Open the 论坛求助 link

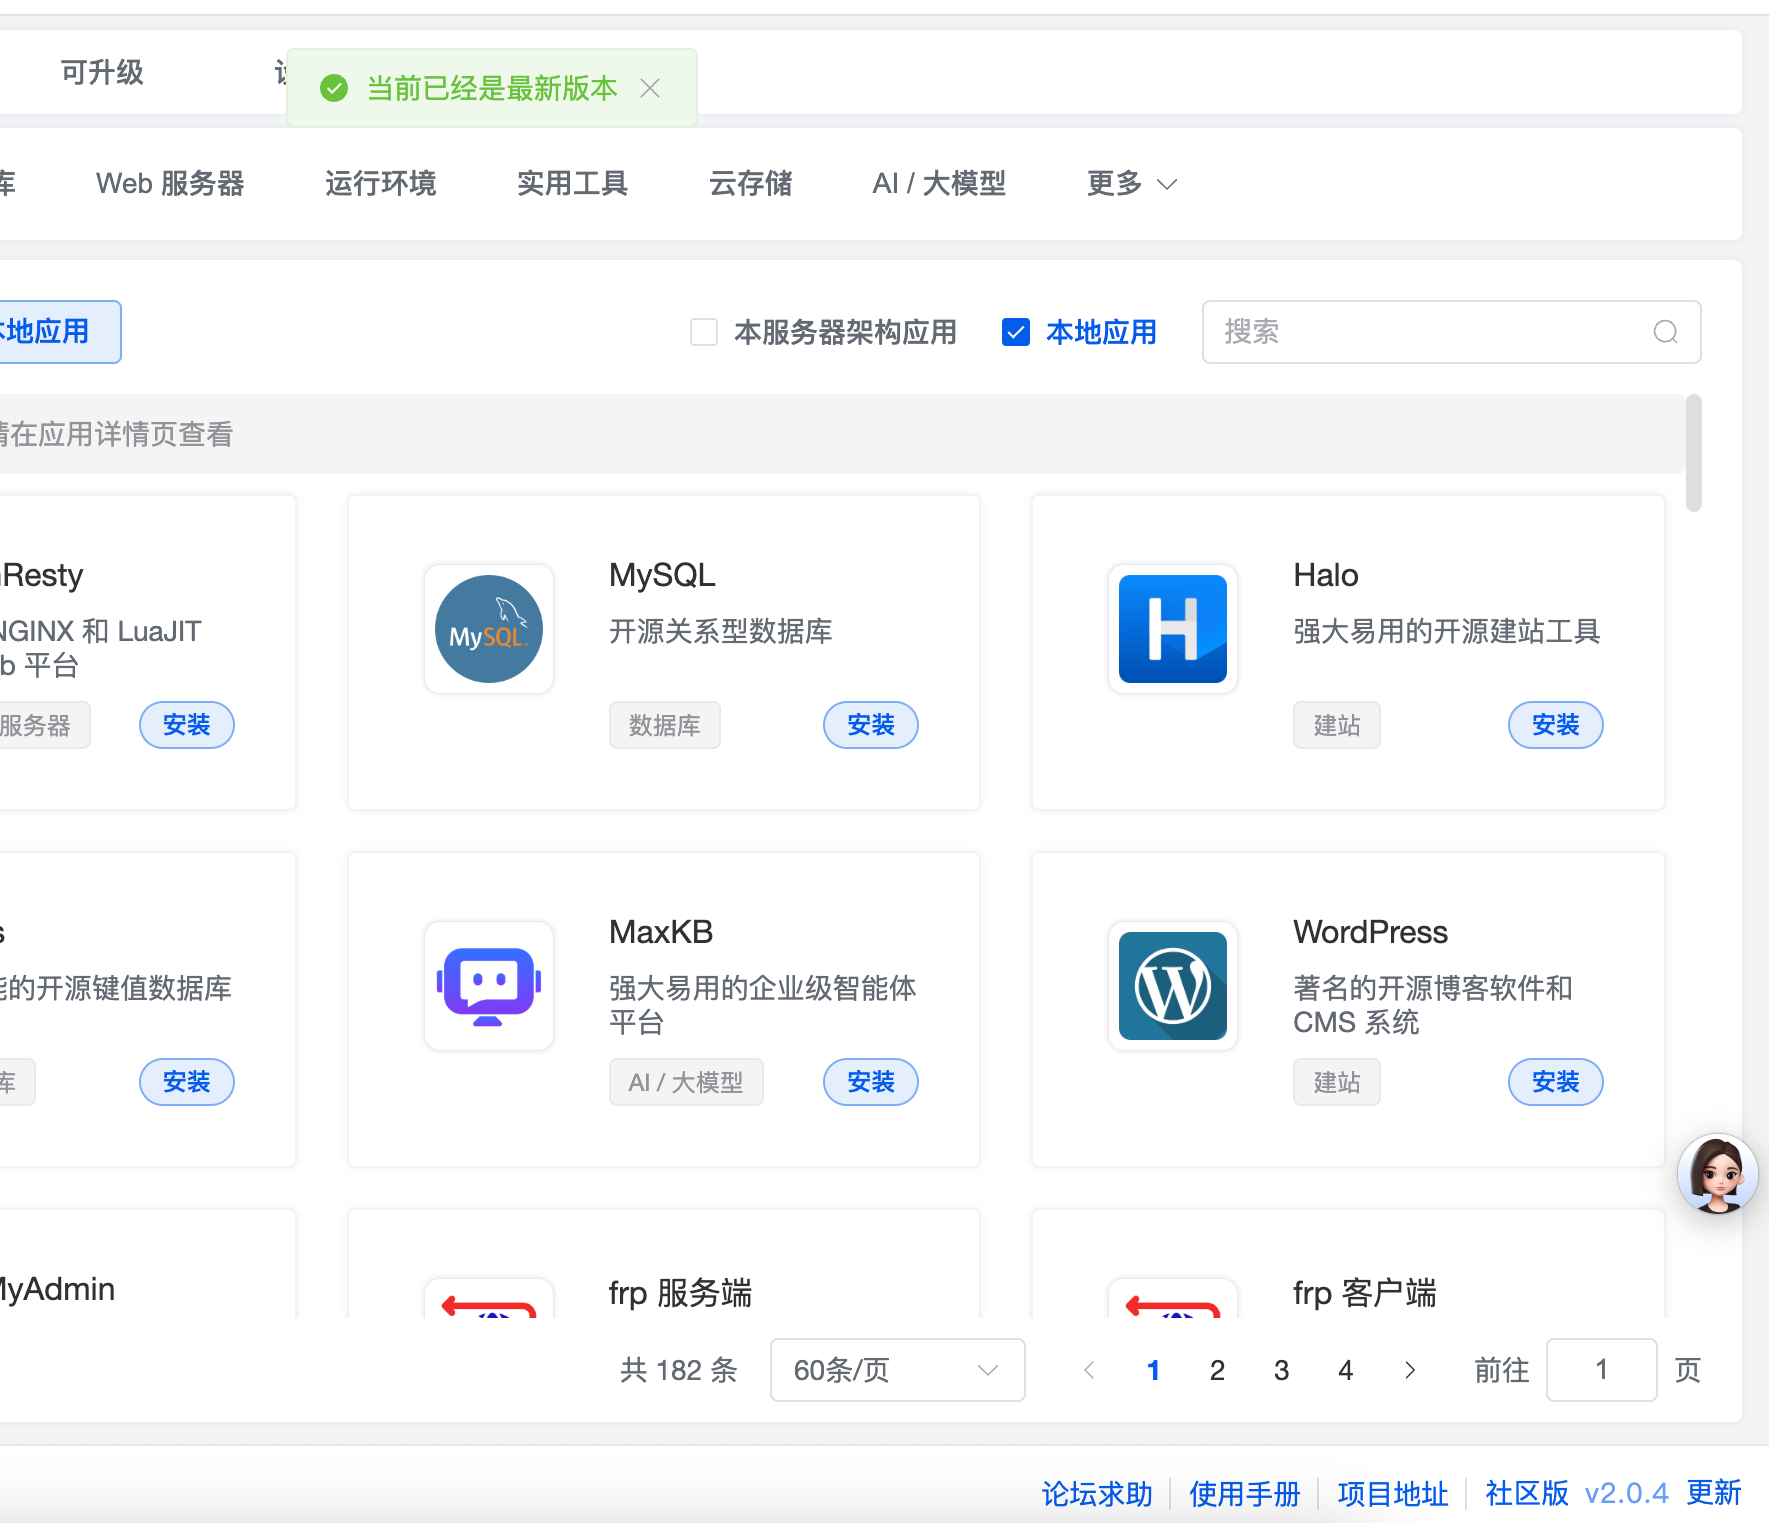coord(1097,1494)
